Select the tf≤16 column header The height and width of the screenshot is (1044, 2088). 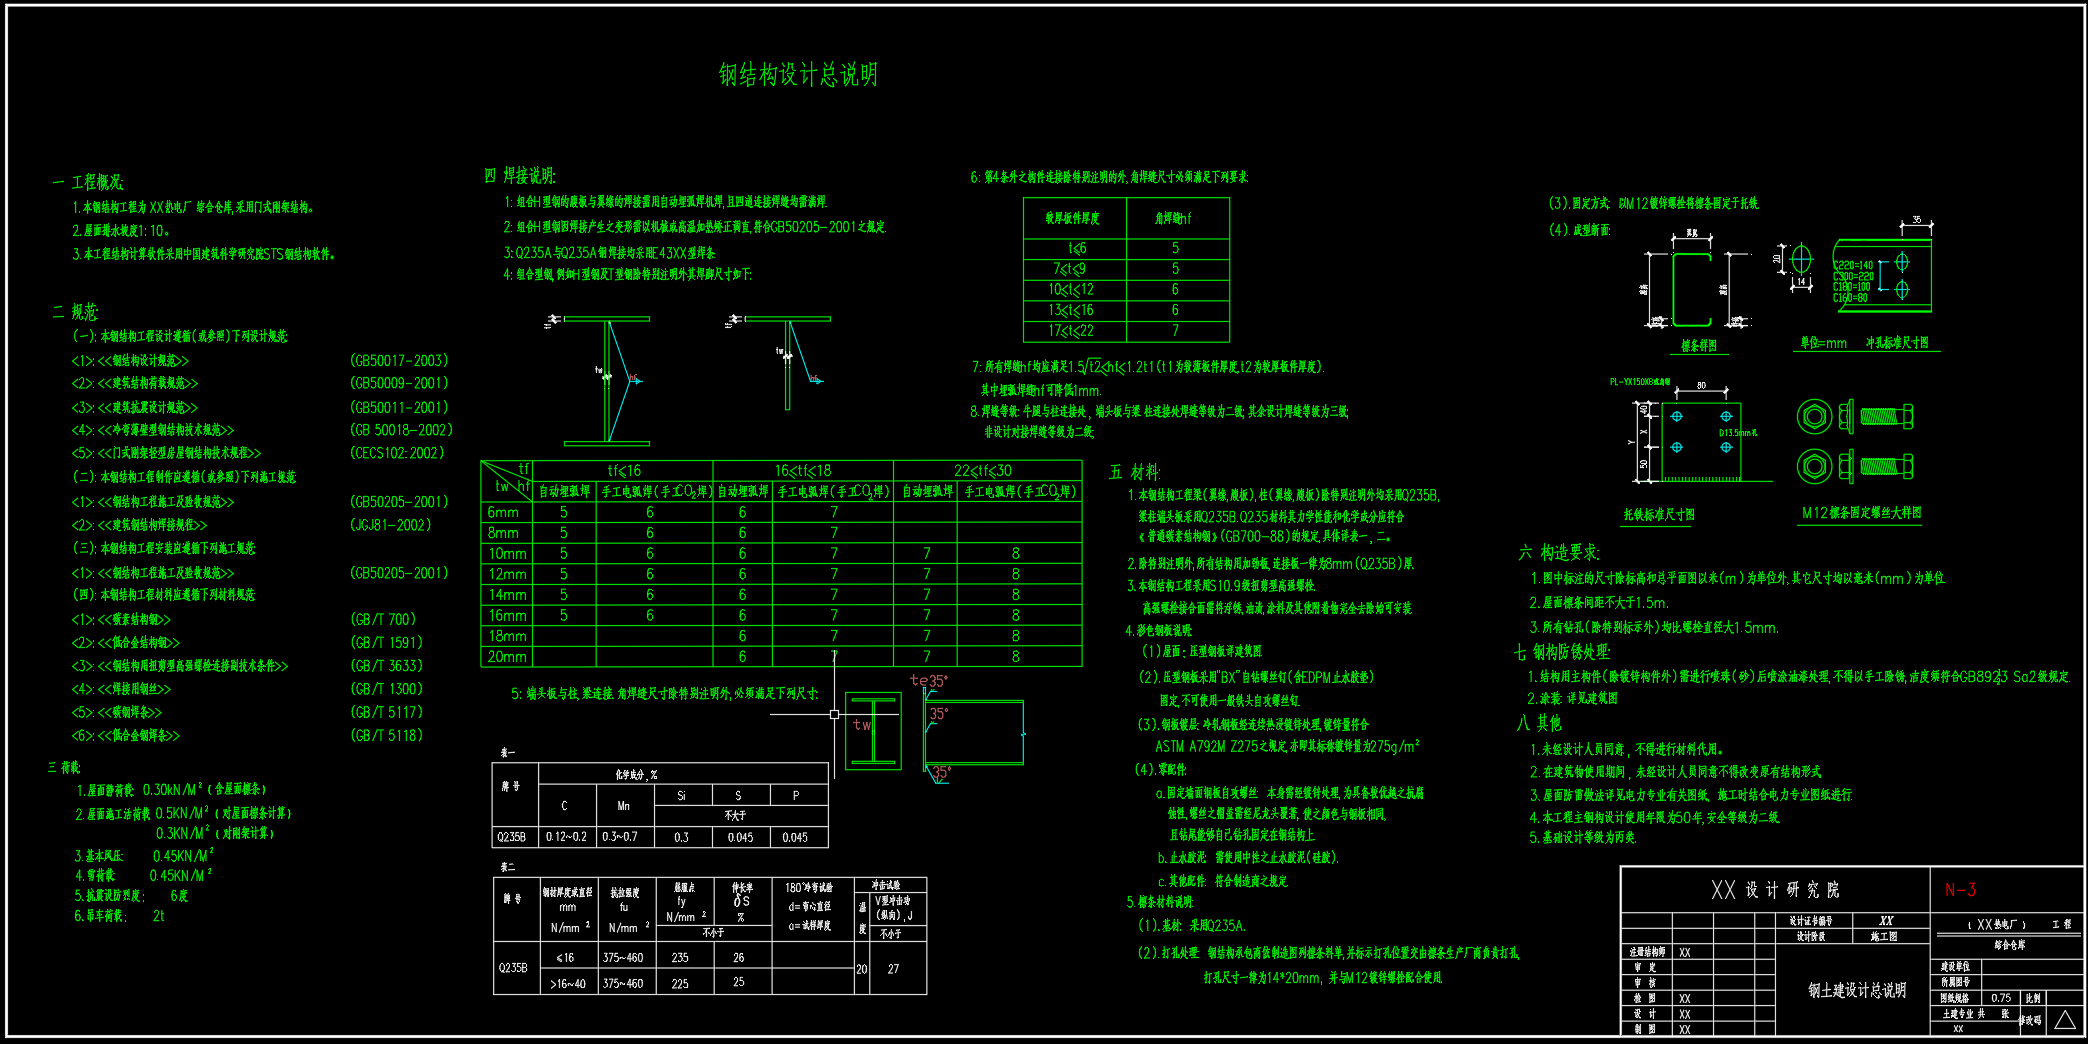[624, 471]
